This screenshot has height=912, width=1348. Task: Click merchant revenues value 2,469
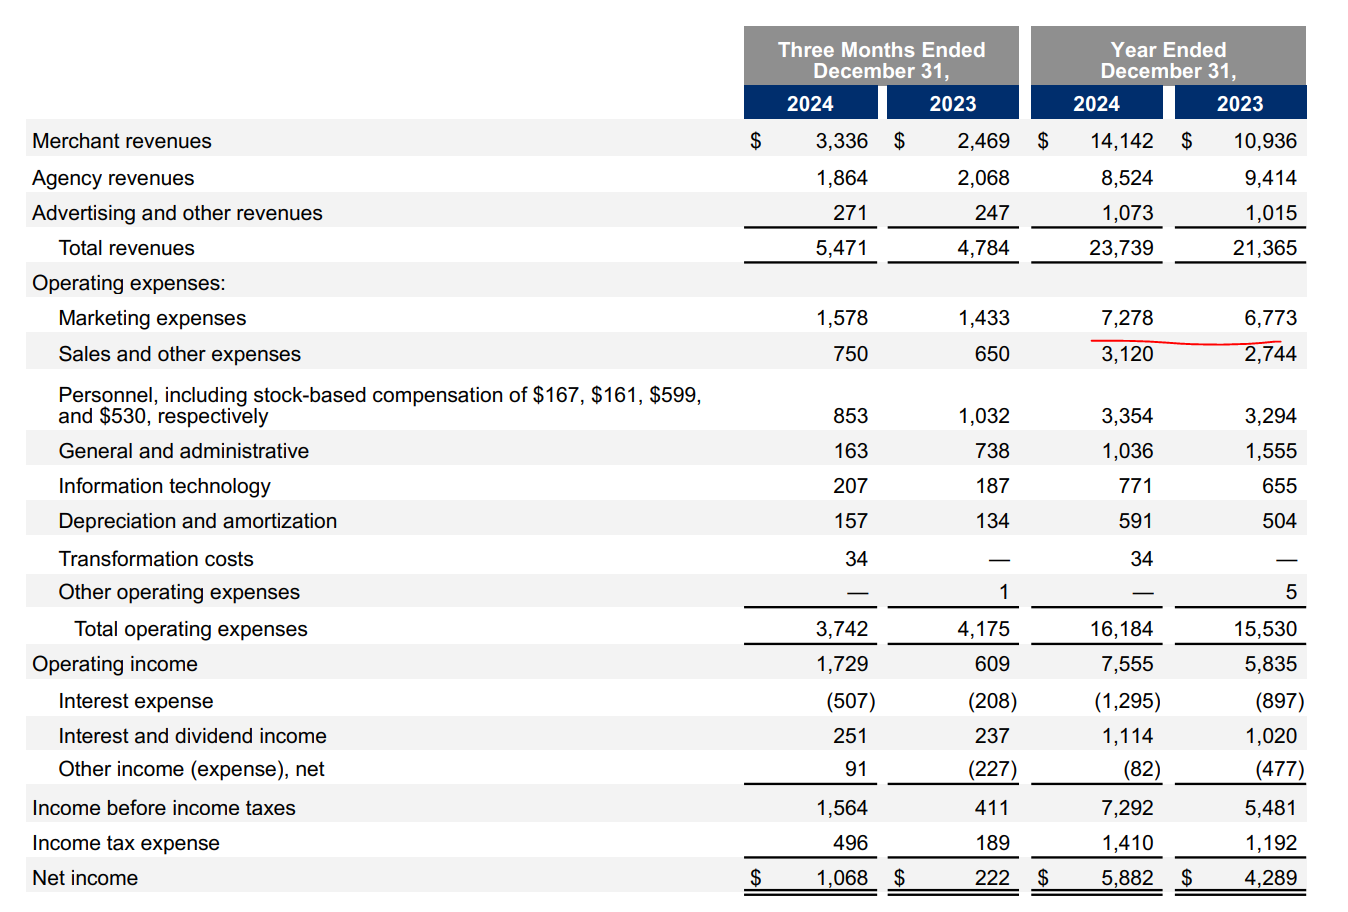click(983, 141)
